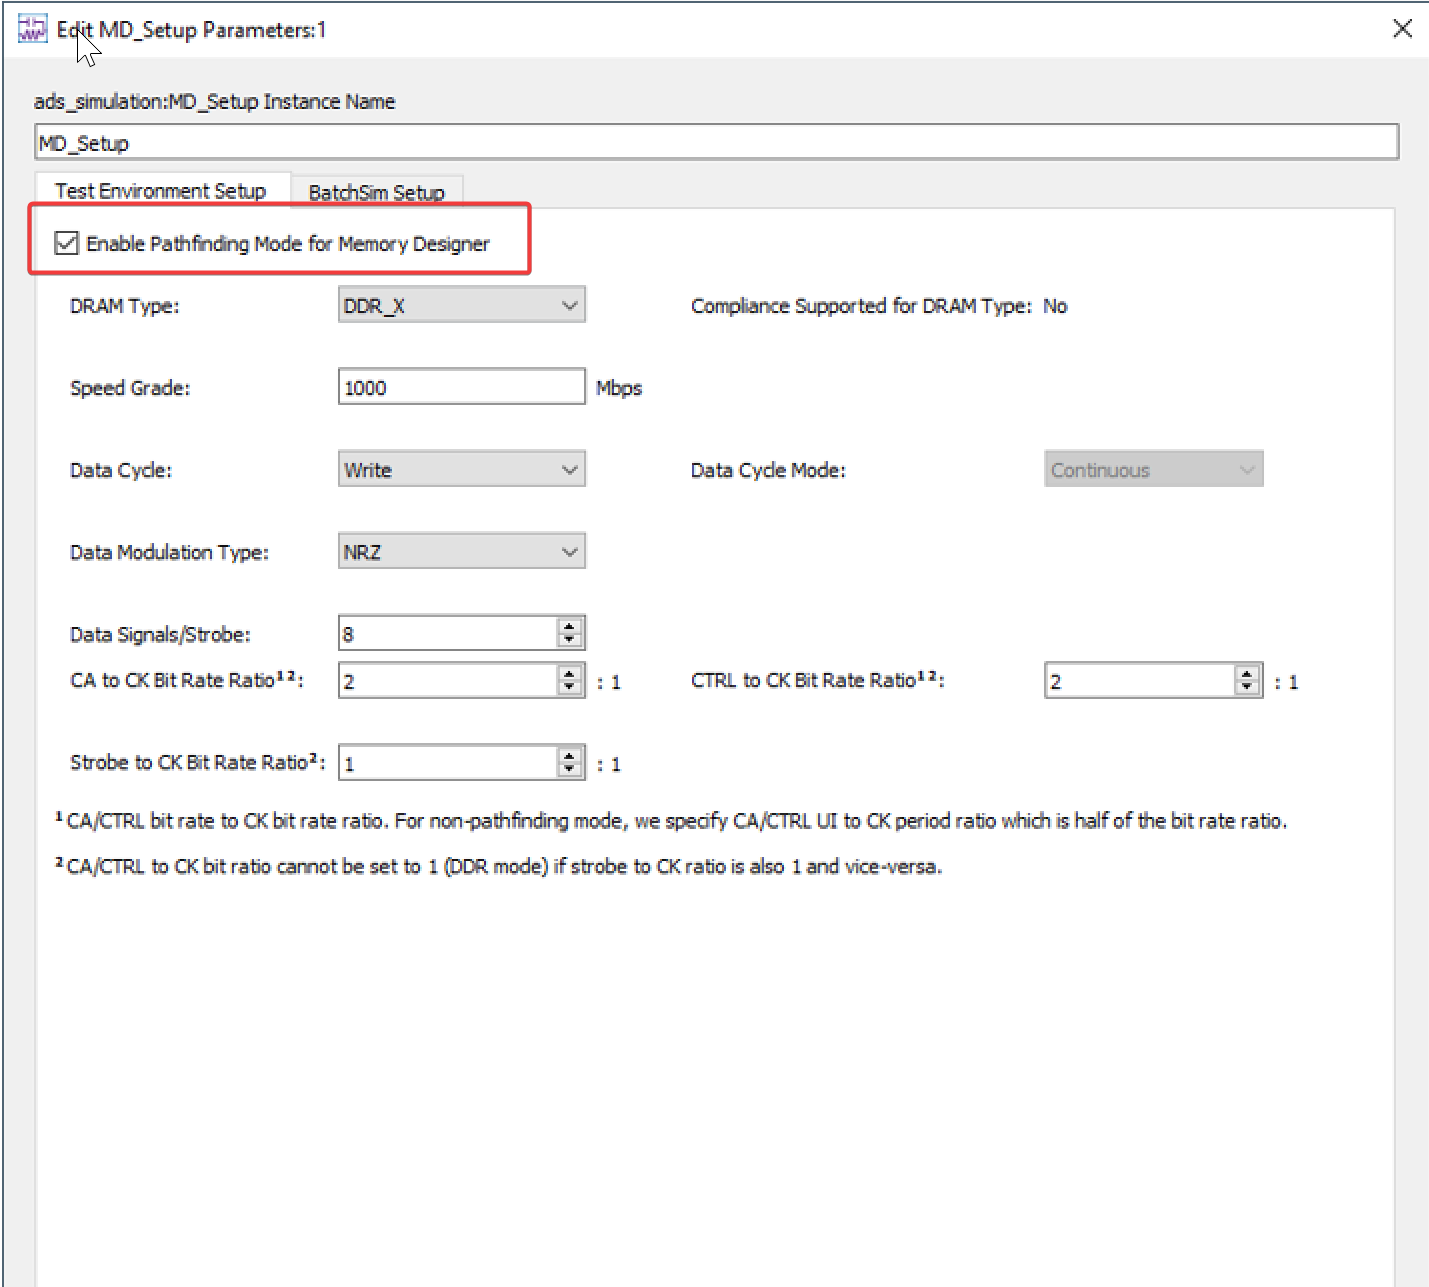Close the Edit MD_Setup Parameters dialog
Screen dimensions: 1429x1287
tap(1402, 29)
